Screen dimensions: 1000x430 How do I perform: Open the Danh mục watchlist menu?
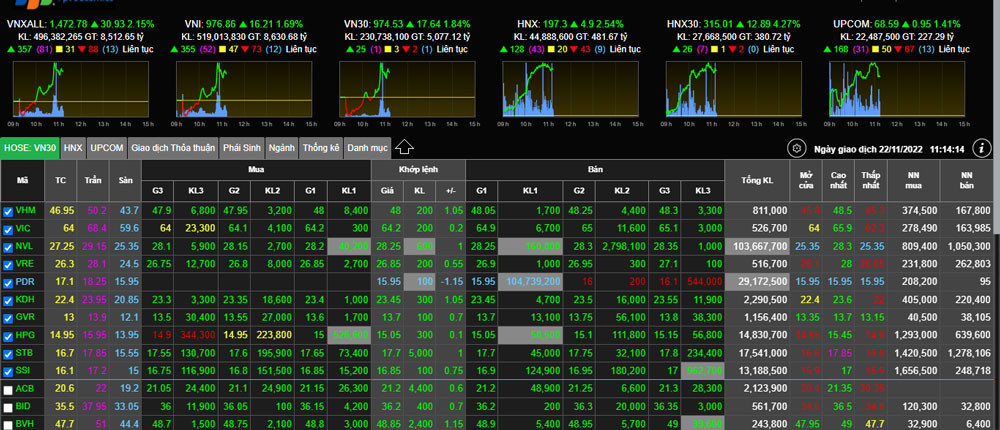point(365,148)
